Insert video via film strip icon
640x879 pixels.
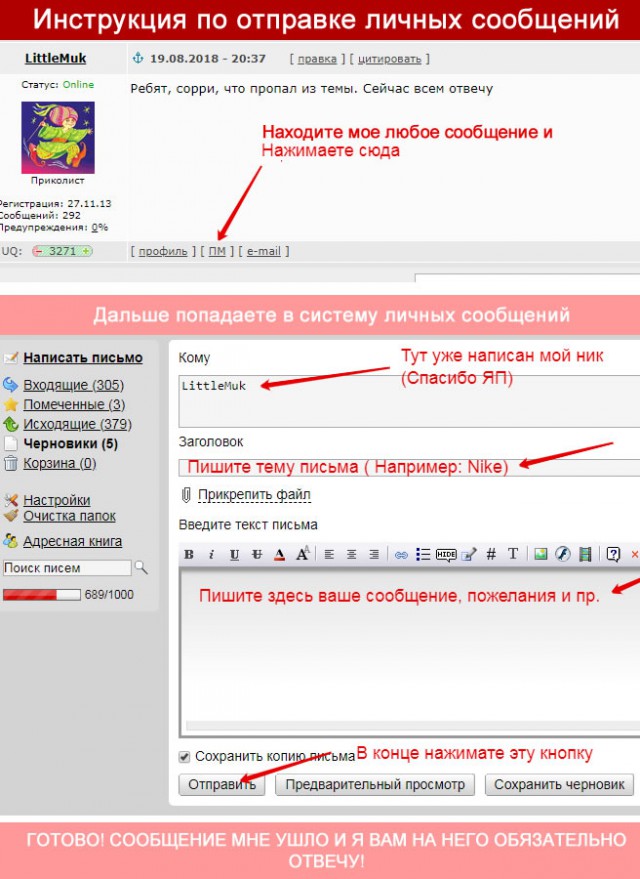[585, 554]
